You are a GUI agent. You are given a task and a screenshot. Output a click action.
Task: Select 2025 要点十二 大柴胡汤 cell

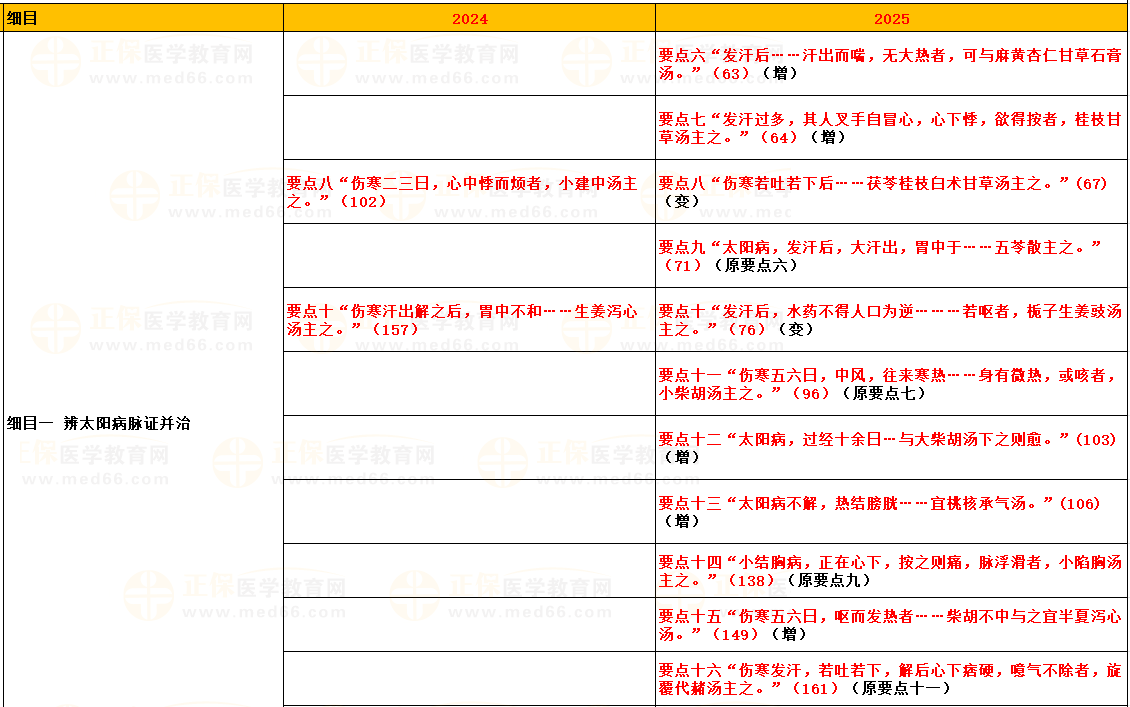891,448
